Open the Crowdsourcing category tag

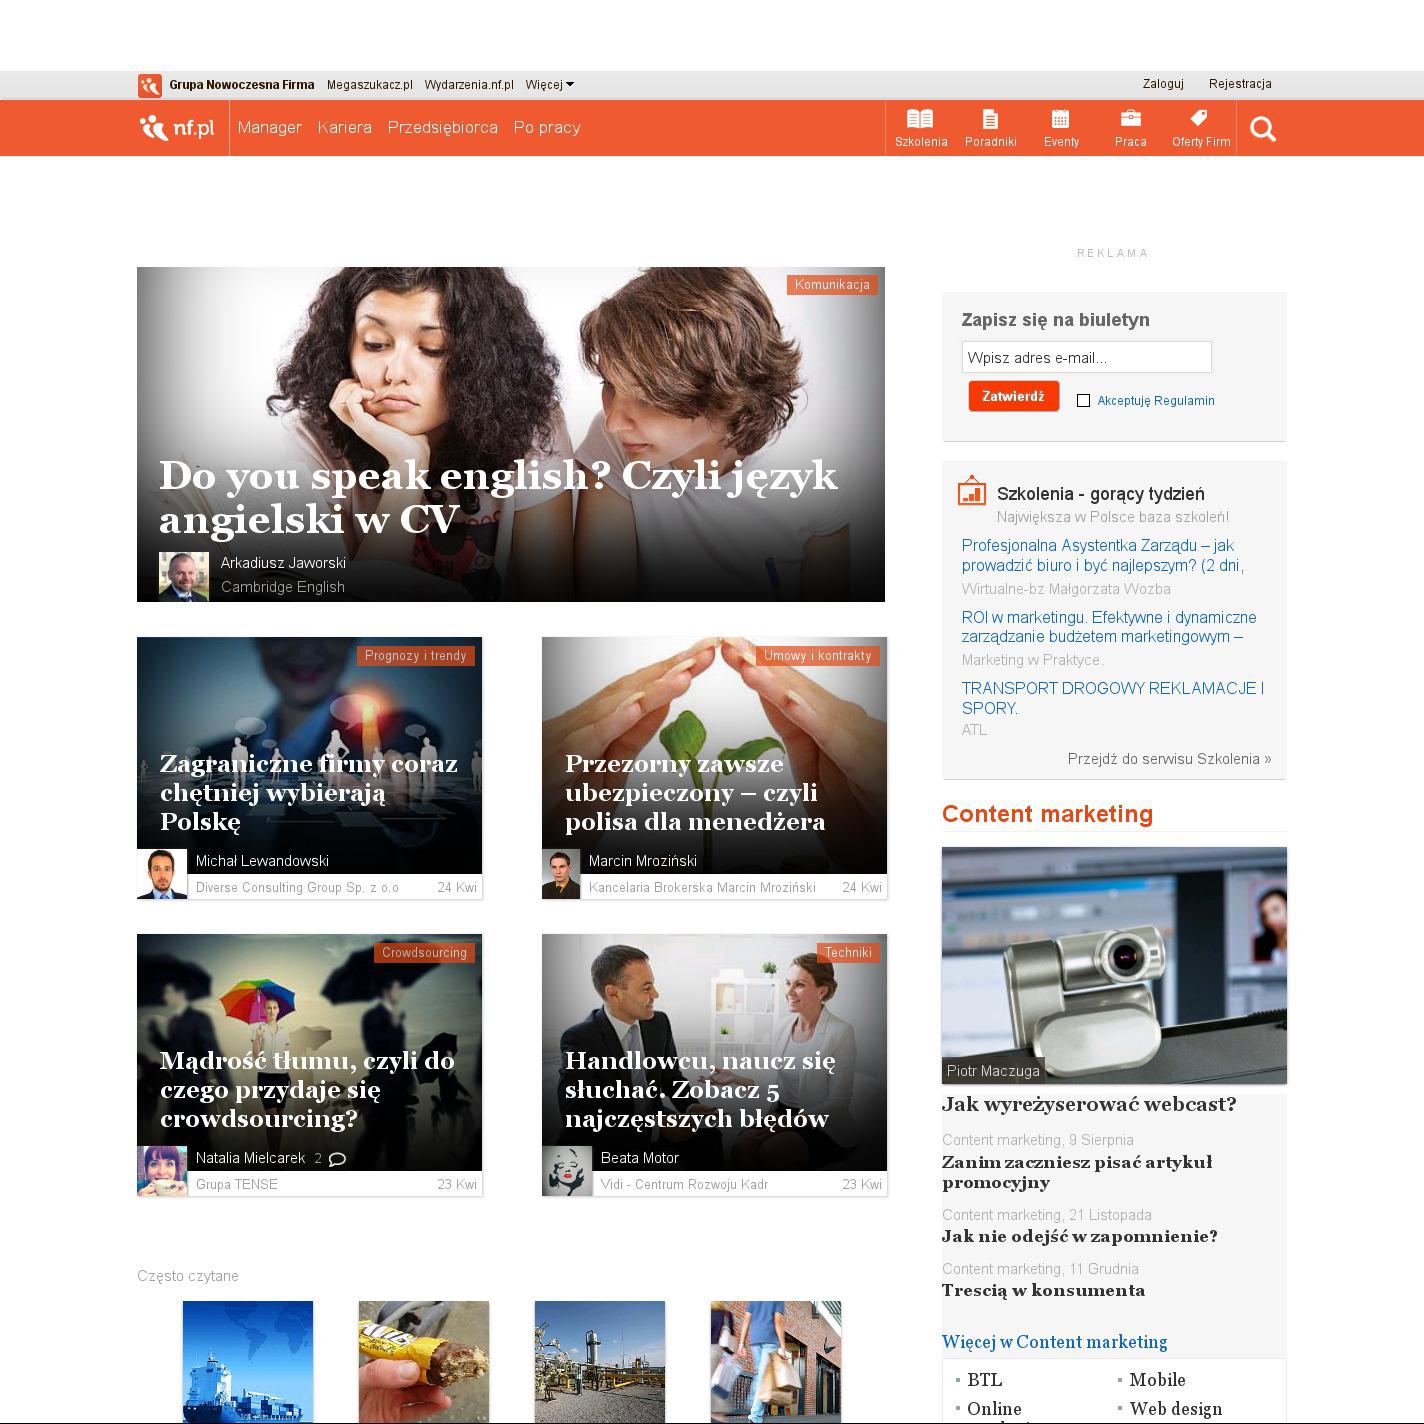click(x=424, y=952)
